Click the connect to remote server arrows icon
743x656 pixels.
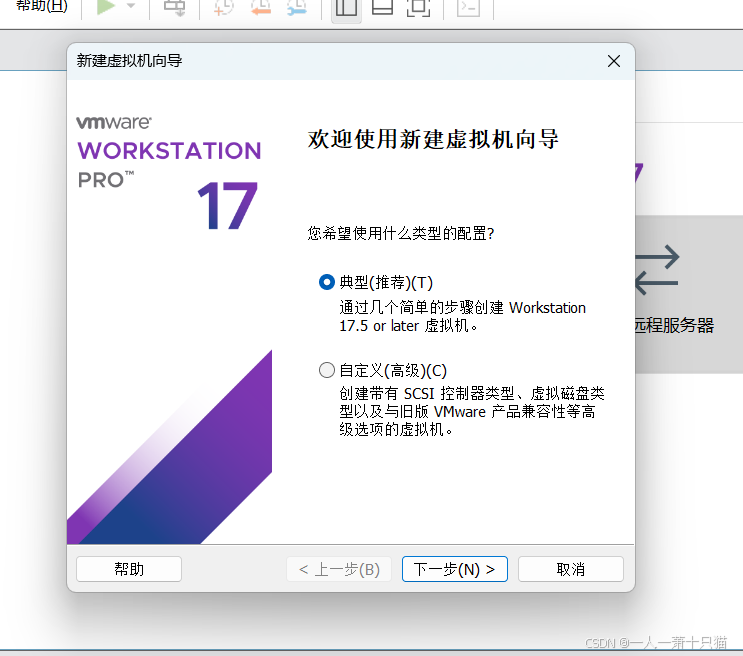coord(657,270)
